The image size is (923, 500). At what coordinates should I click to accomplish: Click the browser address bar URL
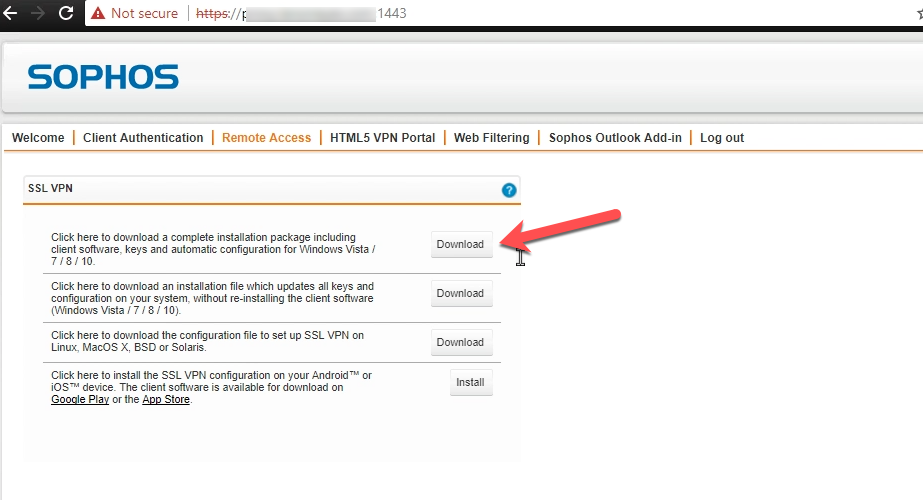click(301, 14)
